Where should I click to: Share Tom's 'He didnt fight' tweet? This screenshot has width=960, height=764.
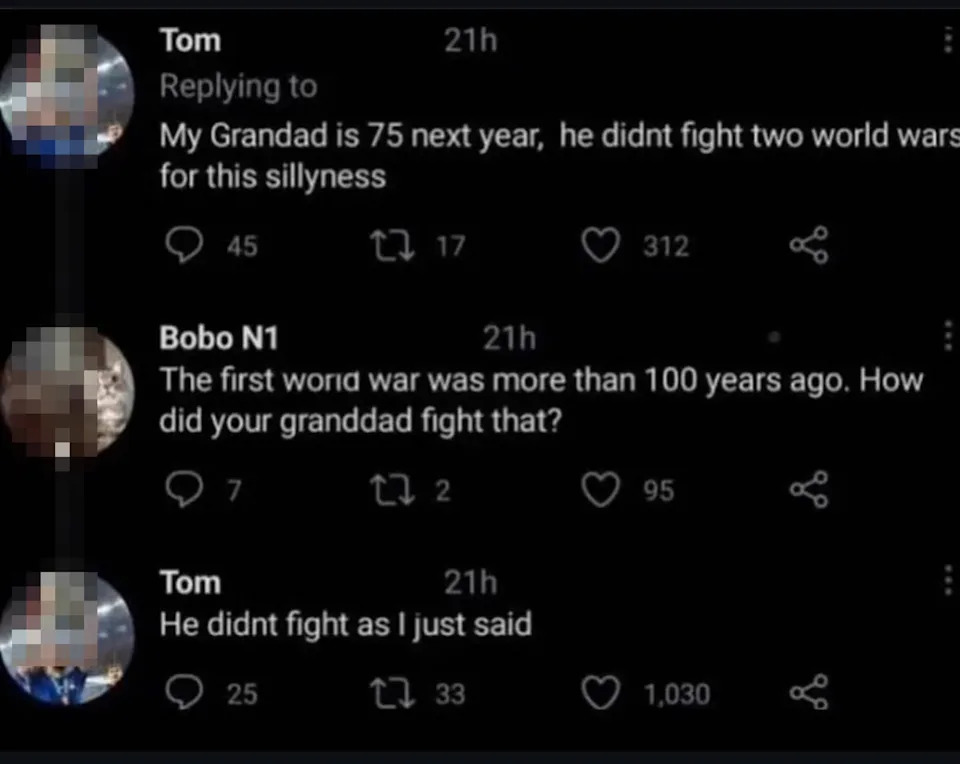tap(808, 693)
